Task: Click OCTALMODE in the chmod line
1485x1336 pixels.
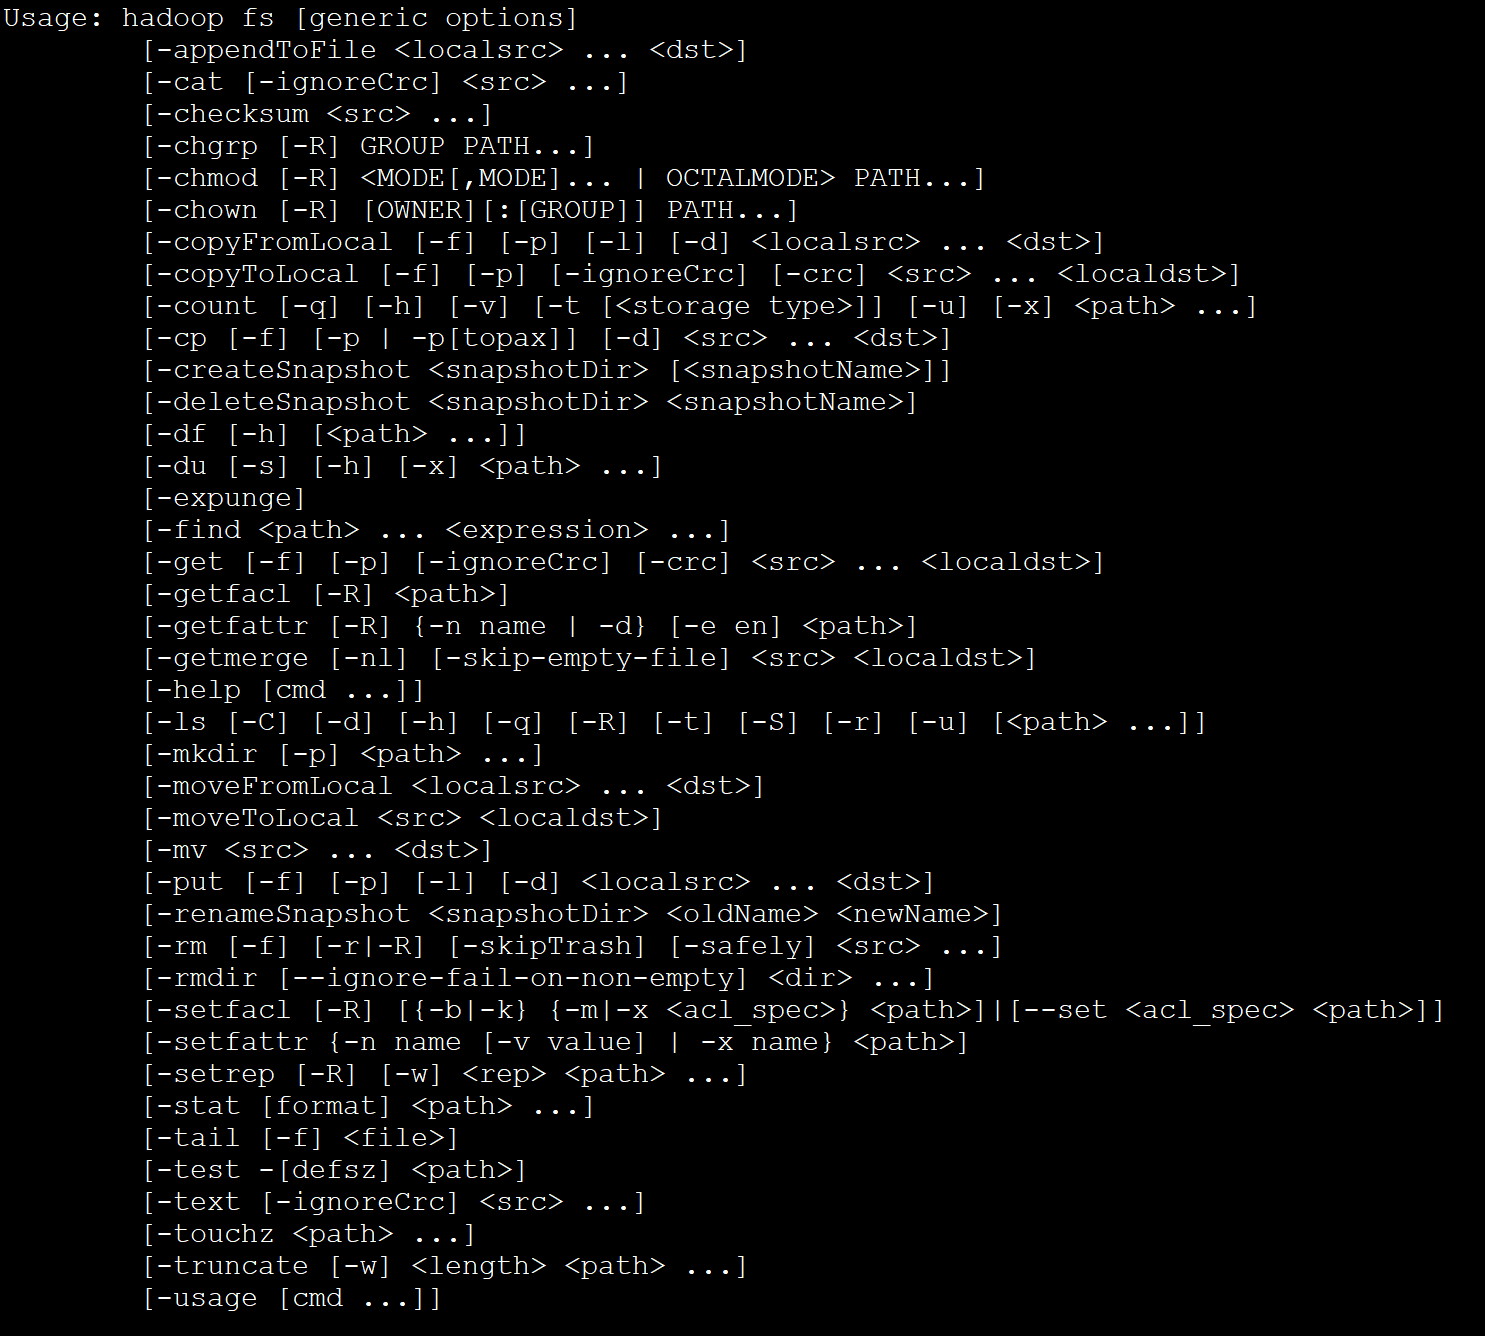Action: click(750, 178)
